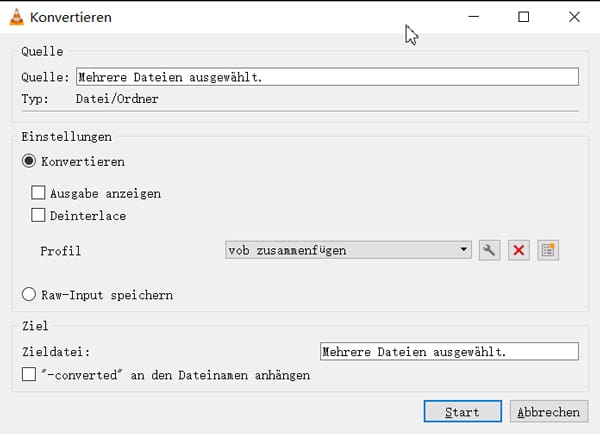Click into the Quelle source text field
The height and width of the screenshot is (434, 600).
pos(327,77)
